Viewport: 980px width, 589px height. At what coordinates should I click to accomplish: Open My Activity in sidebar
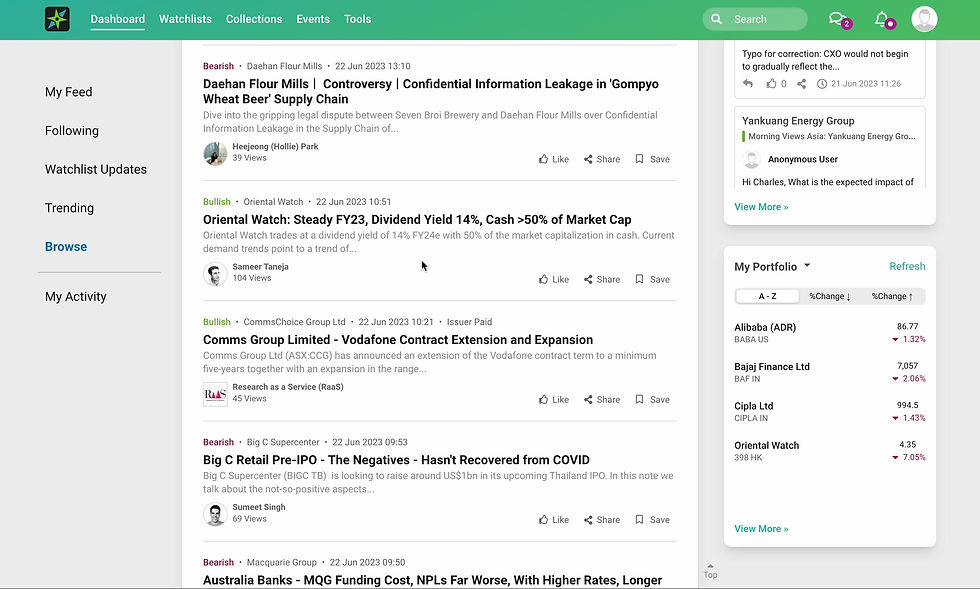pos(76,297)
